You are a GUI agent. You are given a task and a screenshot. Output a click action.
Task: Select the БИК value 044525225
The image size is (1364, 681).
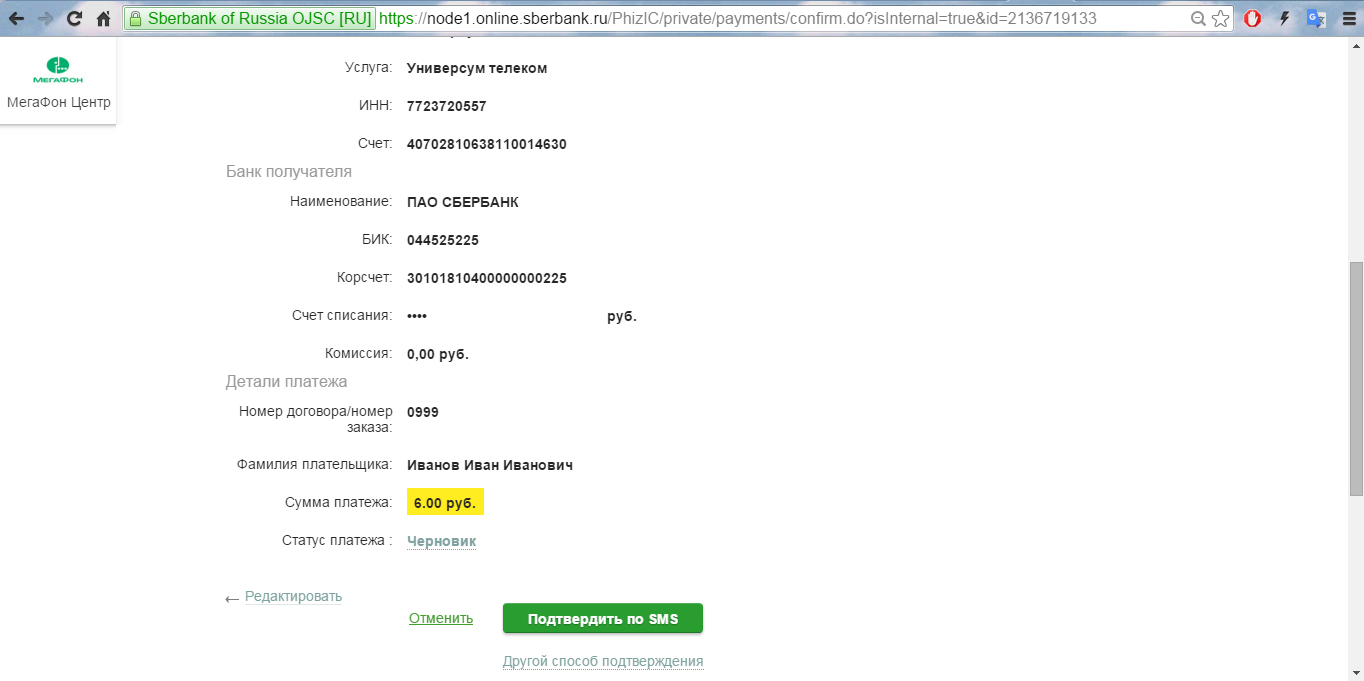coord(443,240)
